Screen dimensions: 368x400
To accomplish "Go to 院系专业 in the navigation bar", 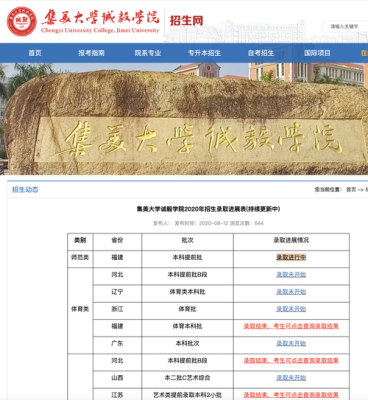I will pos(148,53).
